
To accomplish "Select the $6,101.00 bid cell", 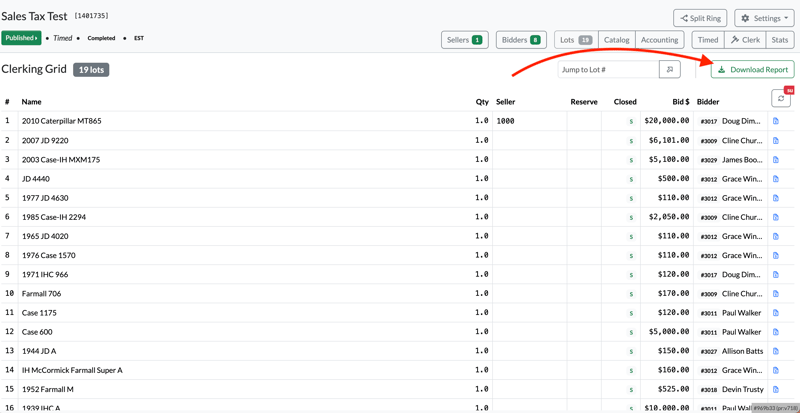I will pos(667,140).
